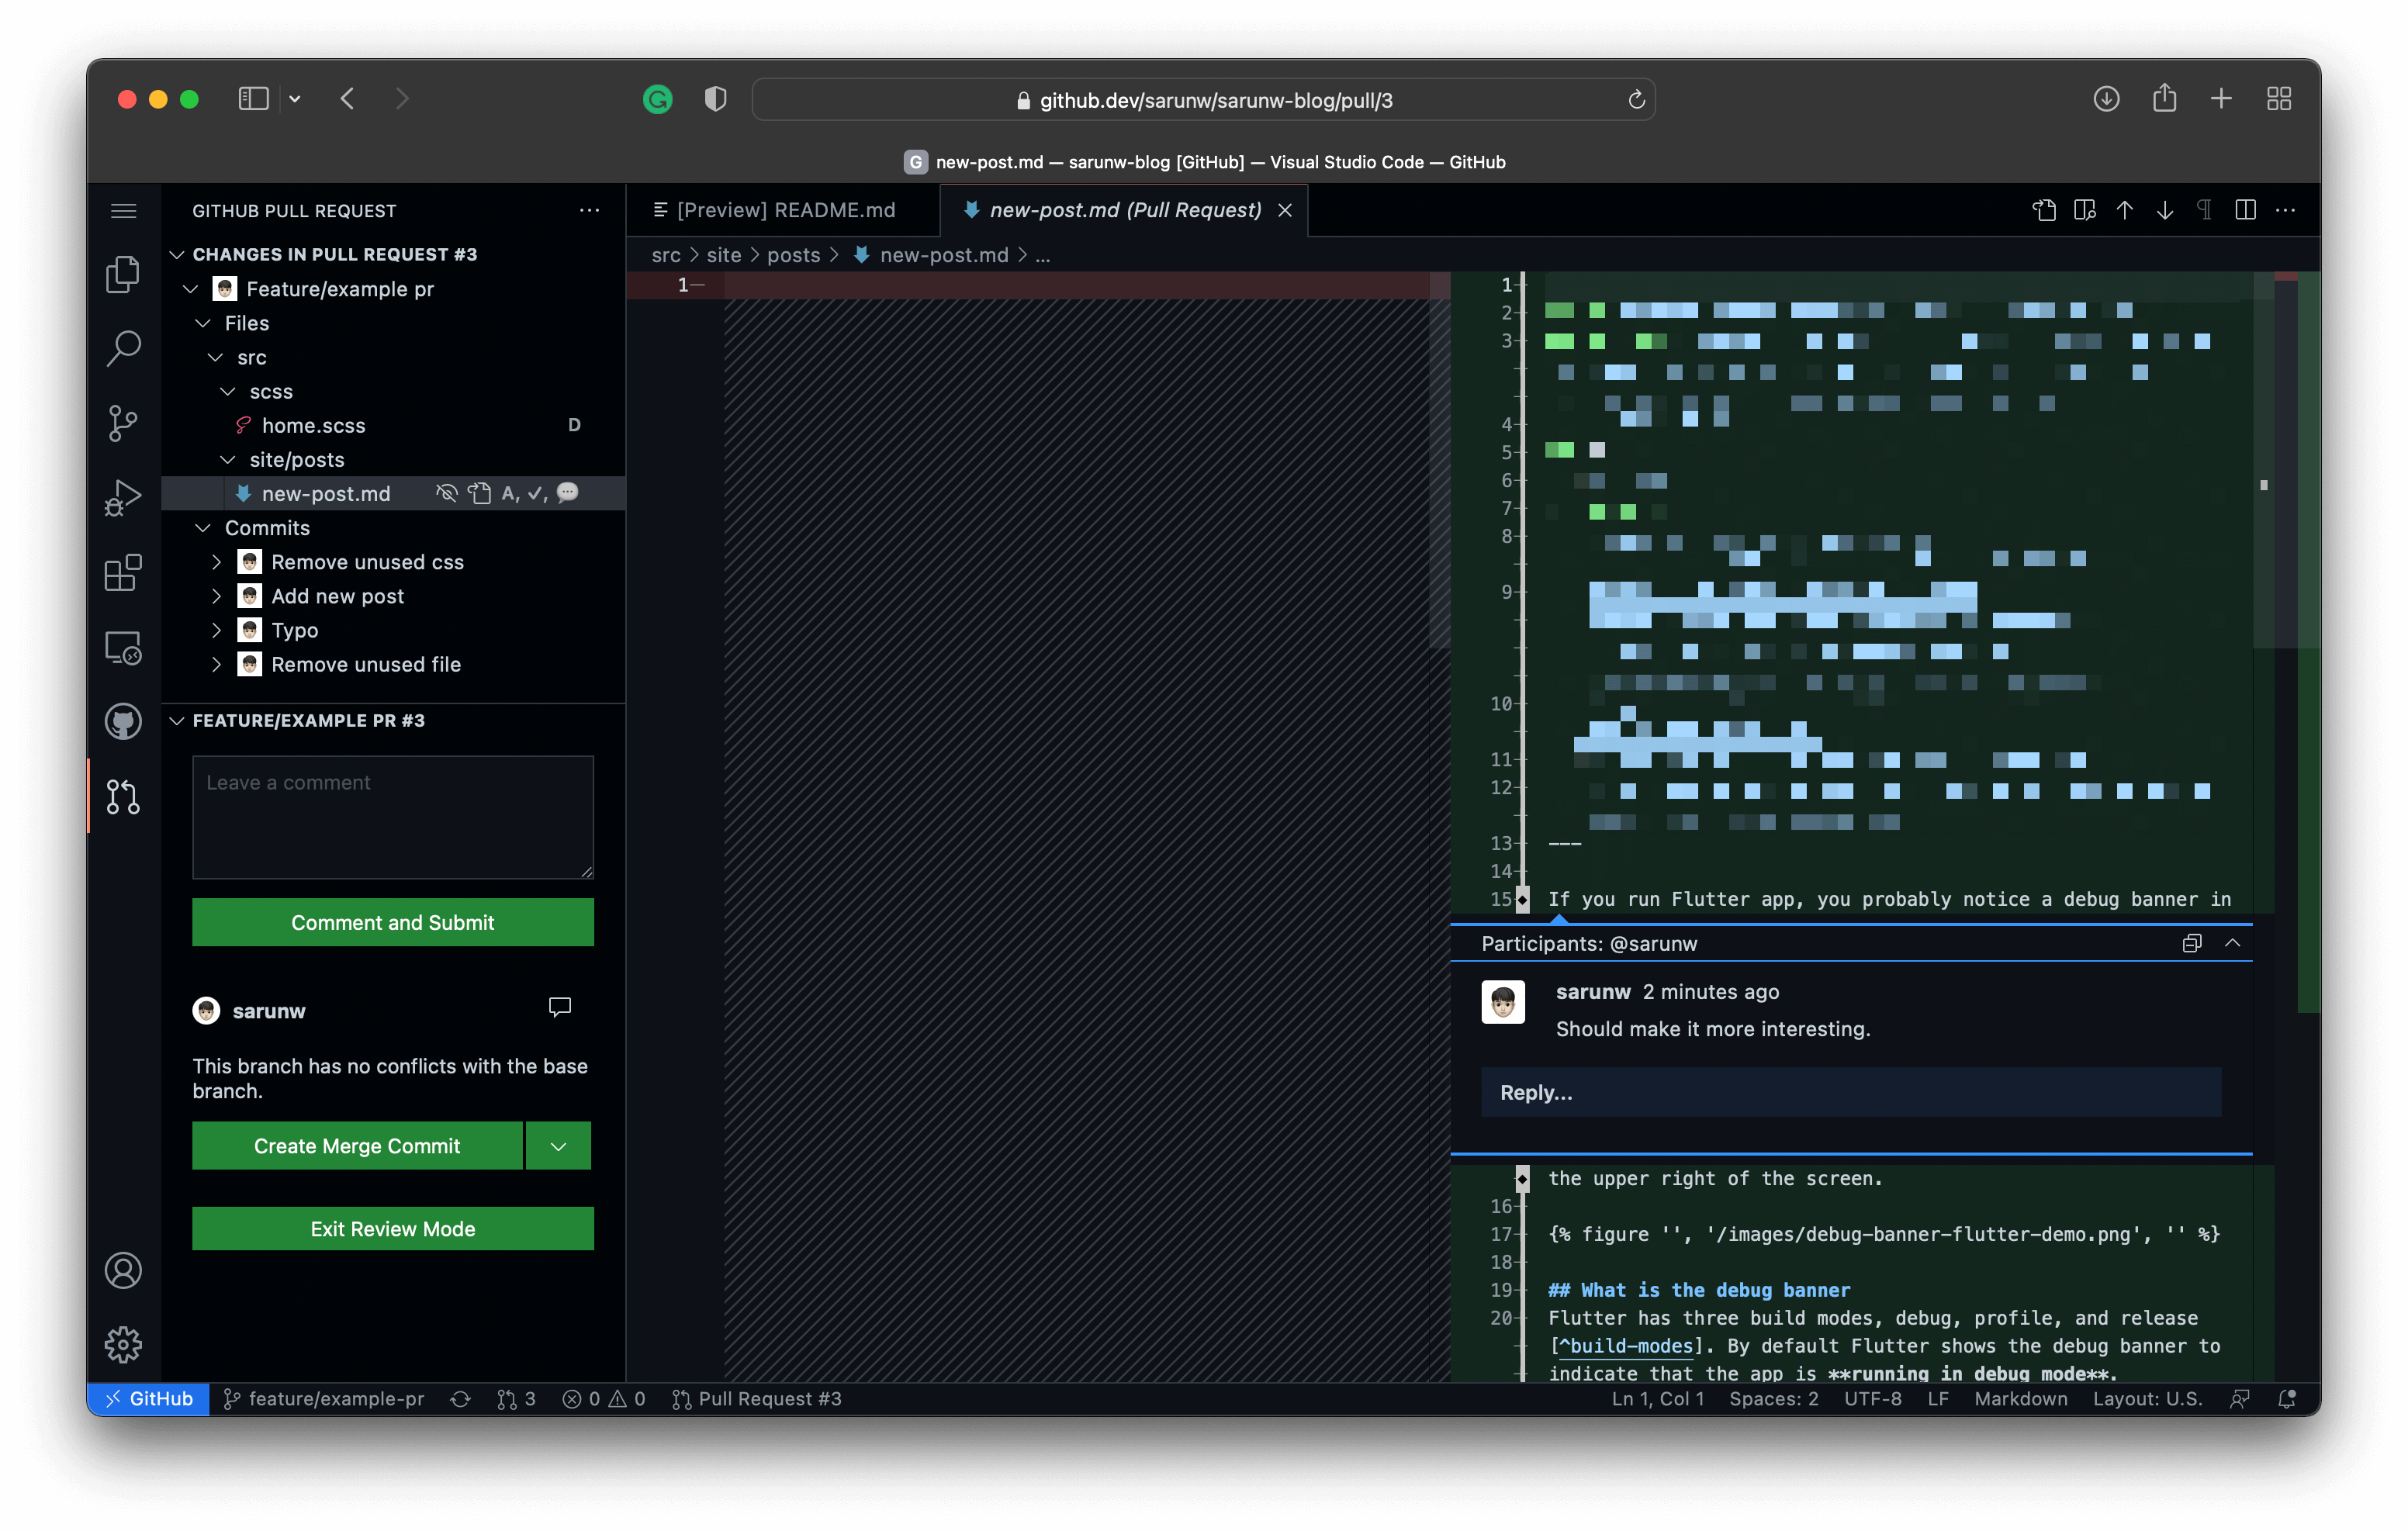Screen dimensions: 2408x1531
Task: Click the Reply input box
Action: [1850, 1092]
